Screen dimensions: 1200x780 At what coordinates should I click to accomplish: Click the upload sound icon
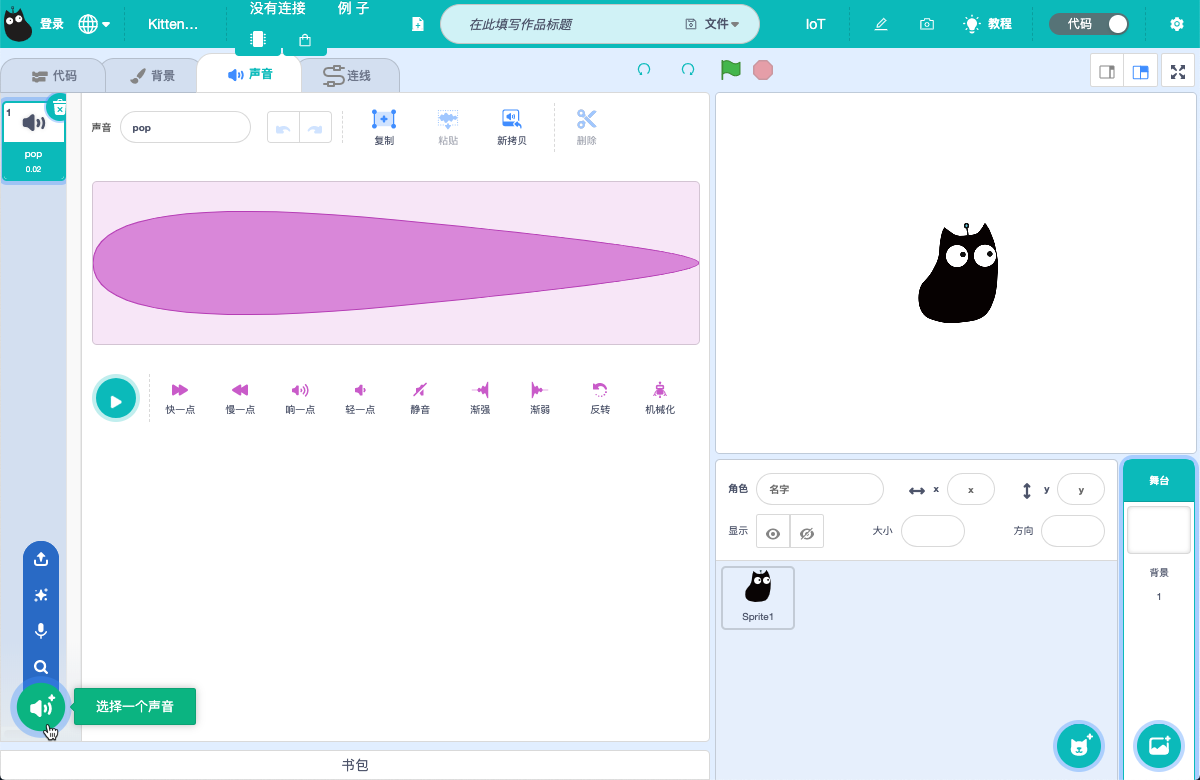click(x=41, y=559)
